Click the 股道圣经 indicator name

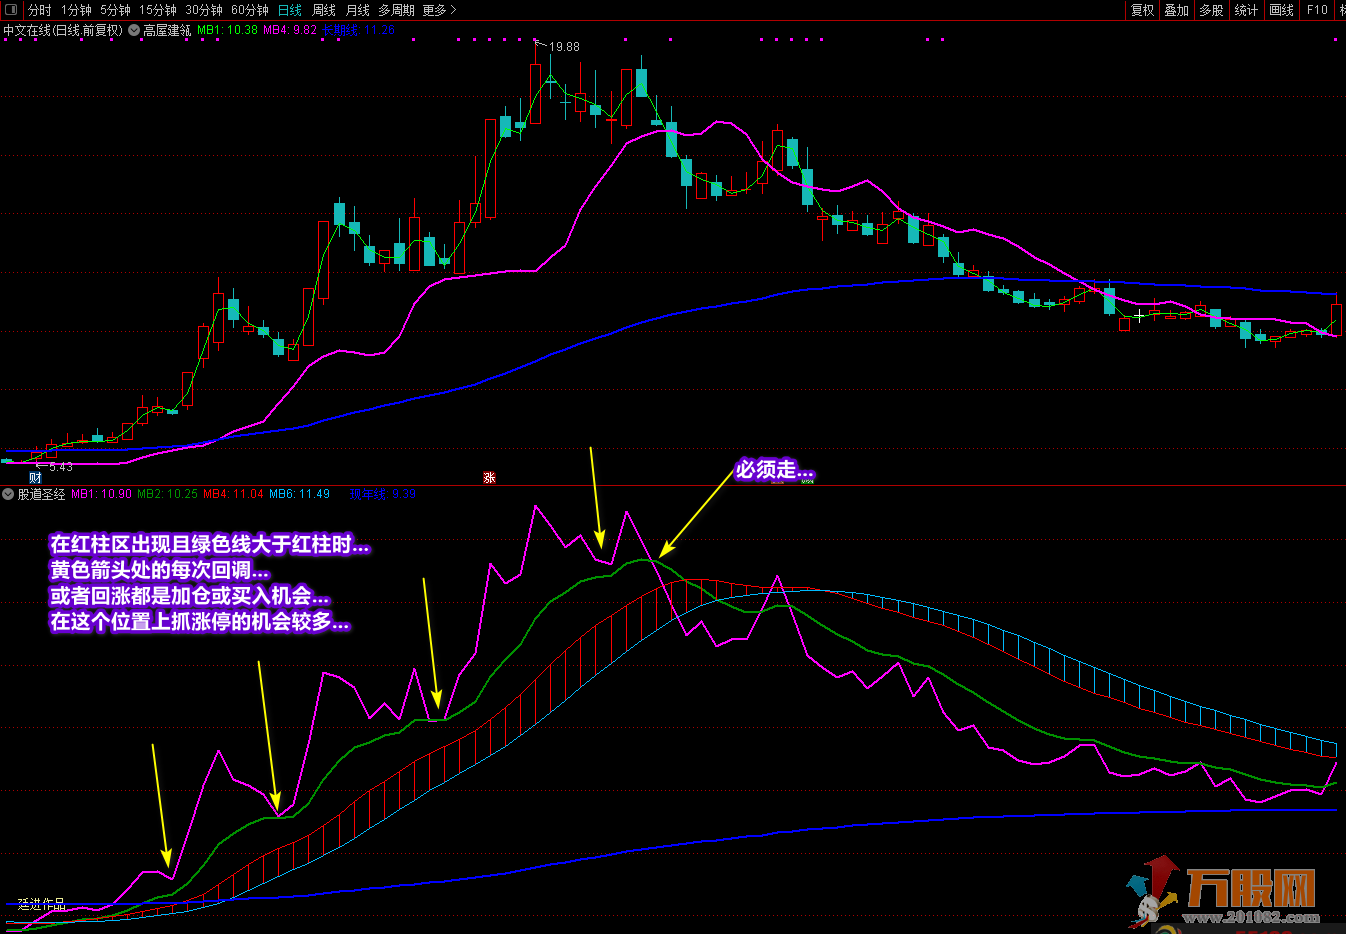41,494
